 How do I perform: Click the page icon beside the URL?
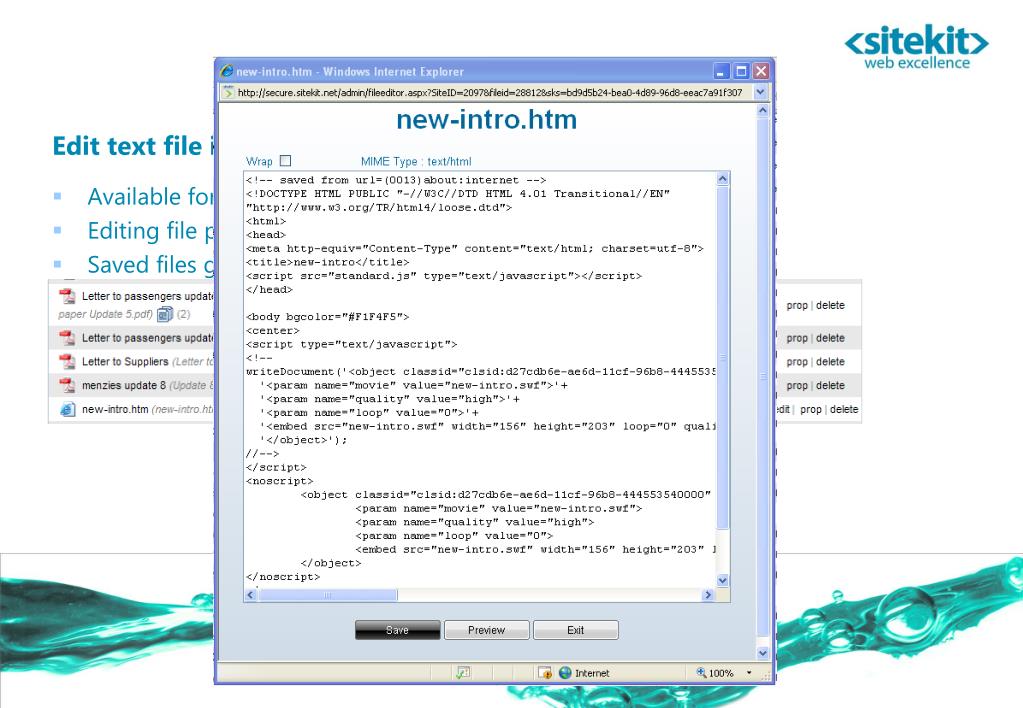[228, 93]
